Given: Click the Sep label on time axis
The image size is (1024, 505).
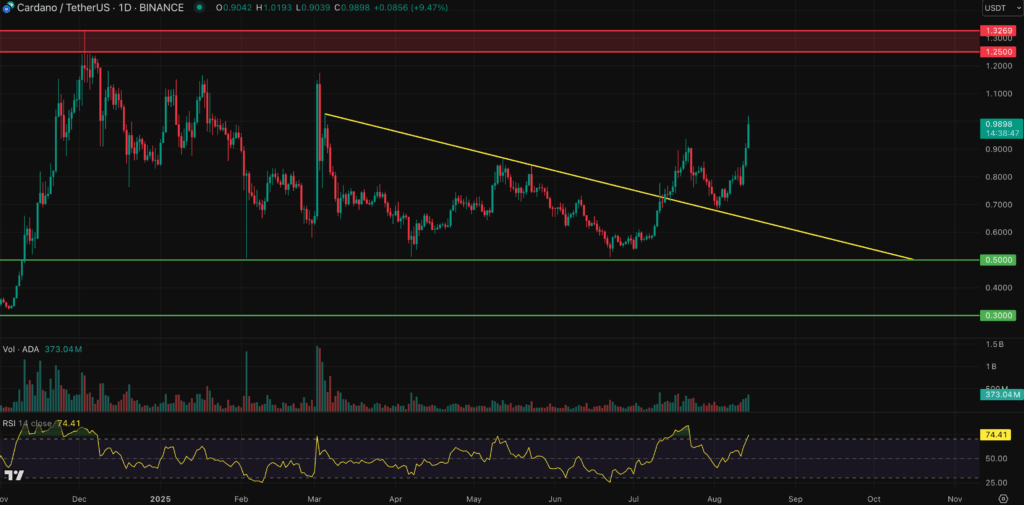Looking at the screenshot, I should point(795,498).
